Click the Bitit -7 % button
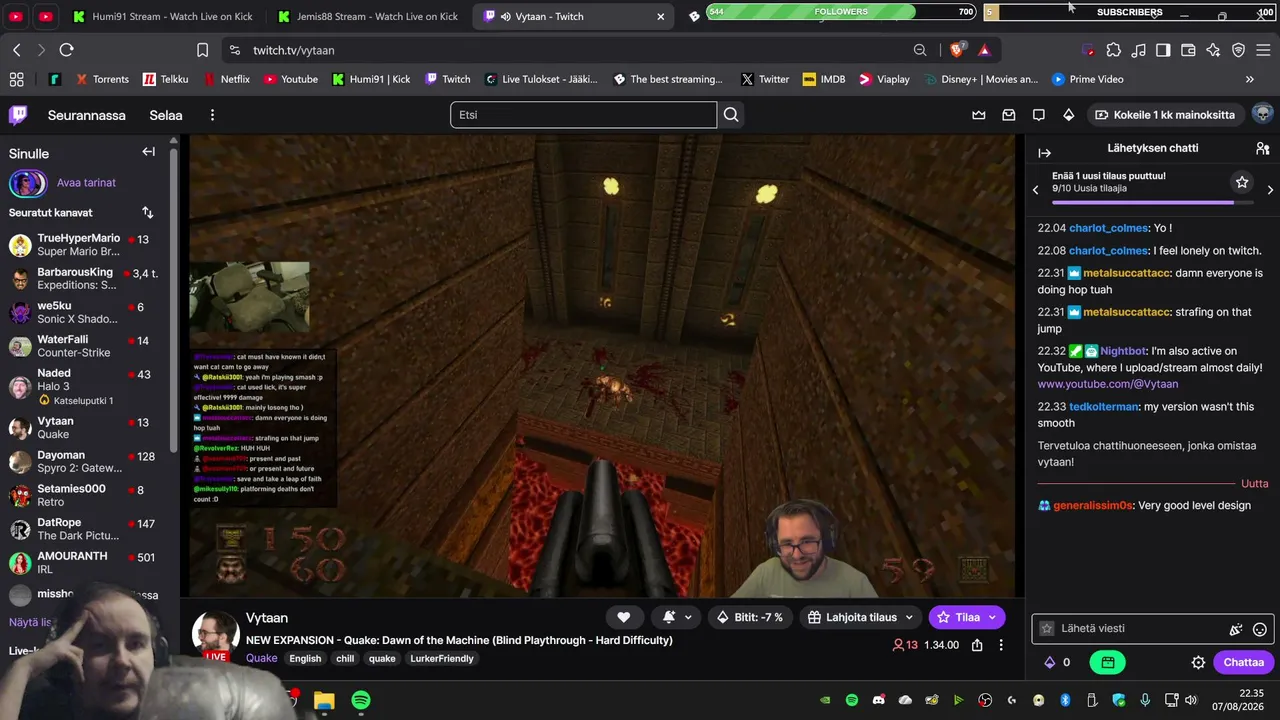This screenshot has width=1280, height=720. (750, 617)
